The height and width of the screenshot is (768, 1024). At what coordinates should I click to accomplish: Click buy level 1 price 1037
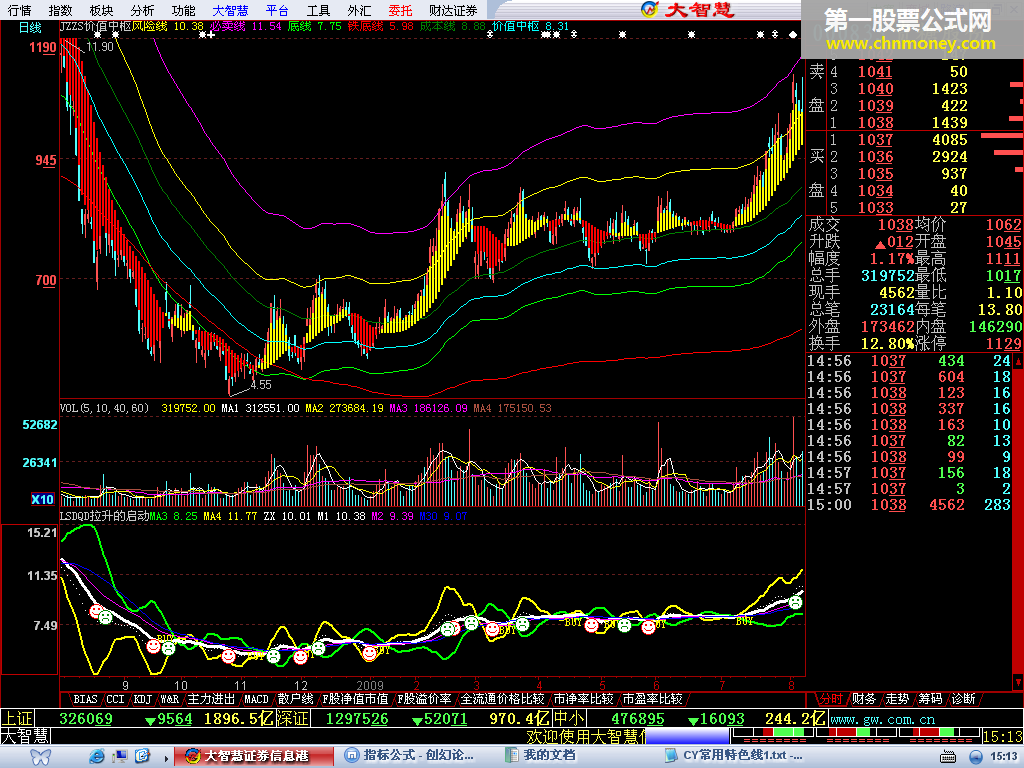pos(875,140)
